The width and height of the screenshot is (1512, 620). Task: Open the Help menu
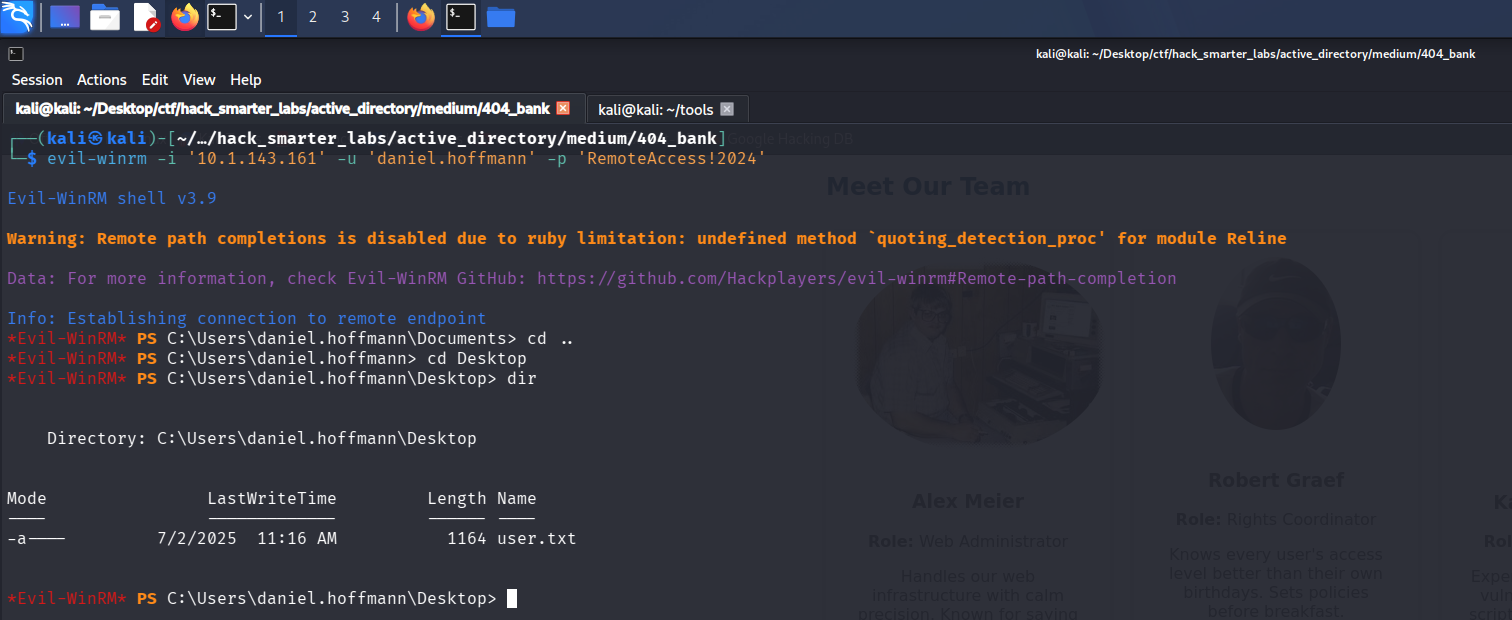click(x=245, y=80)
